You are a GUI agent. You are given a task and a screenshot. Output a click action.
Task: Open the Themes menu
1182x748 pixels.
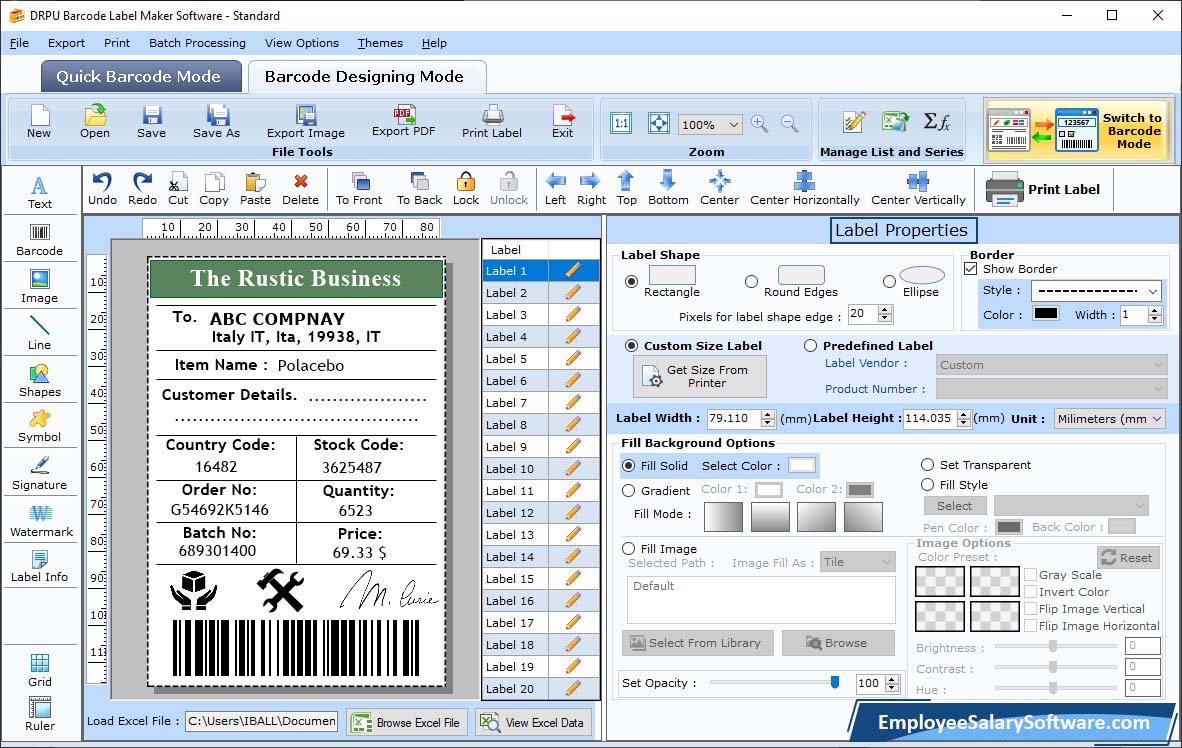point(380,43)
